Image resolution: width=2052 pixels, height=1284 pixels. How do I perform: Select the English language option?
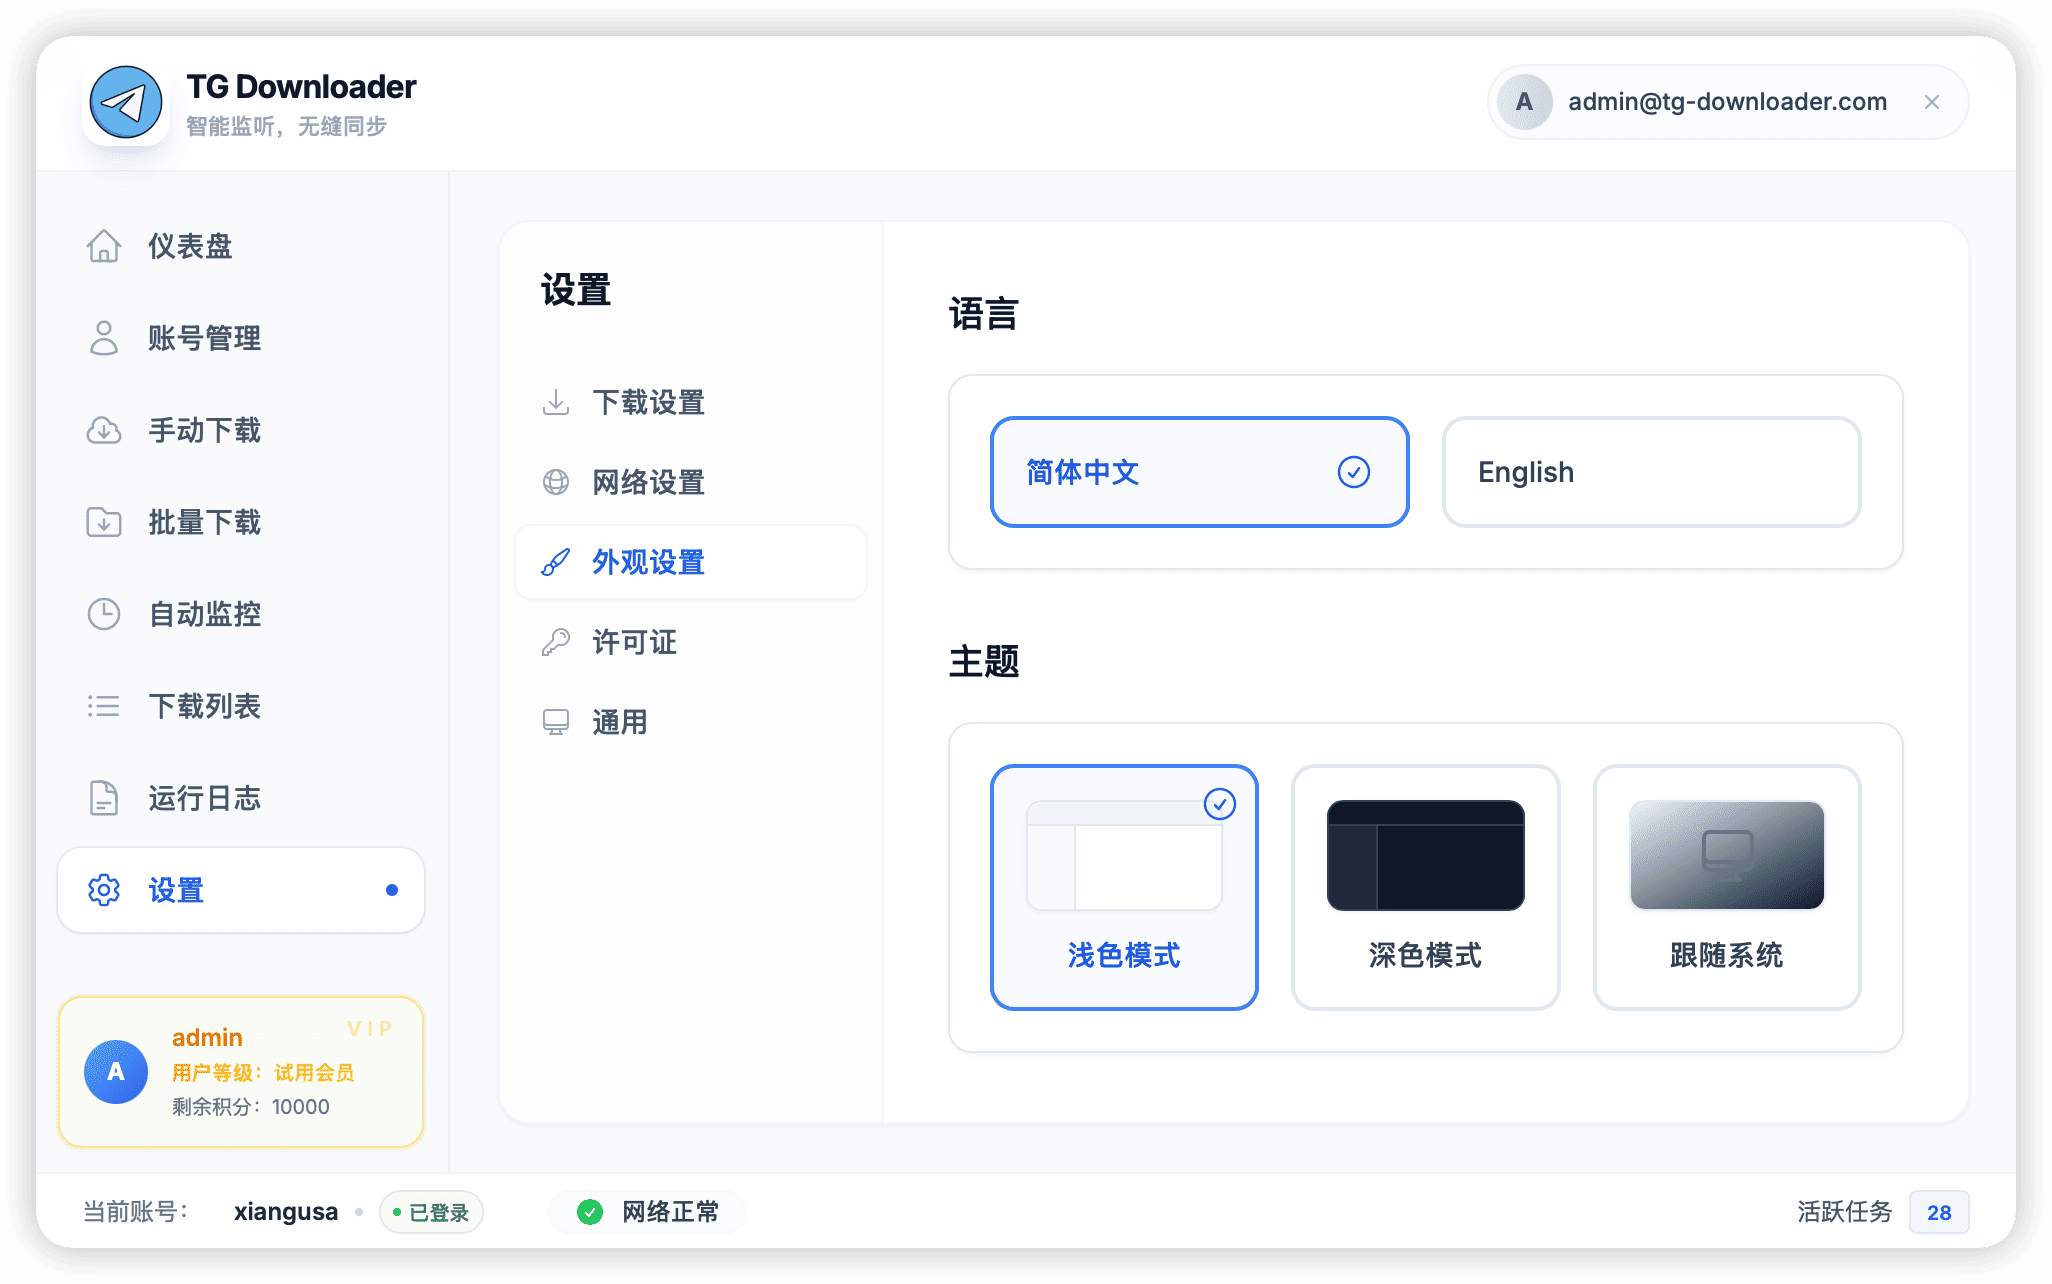(1651, 471)
